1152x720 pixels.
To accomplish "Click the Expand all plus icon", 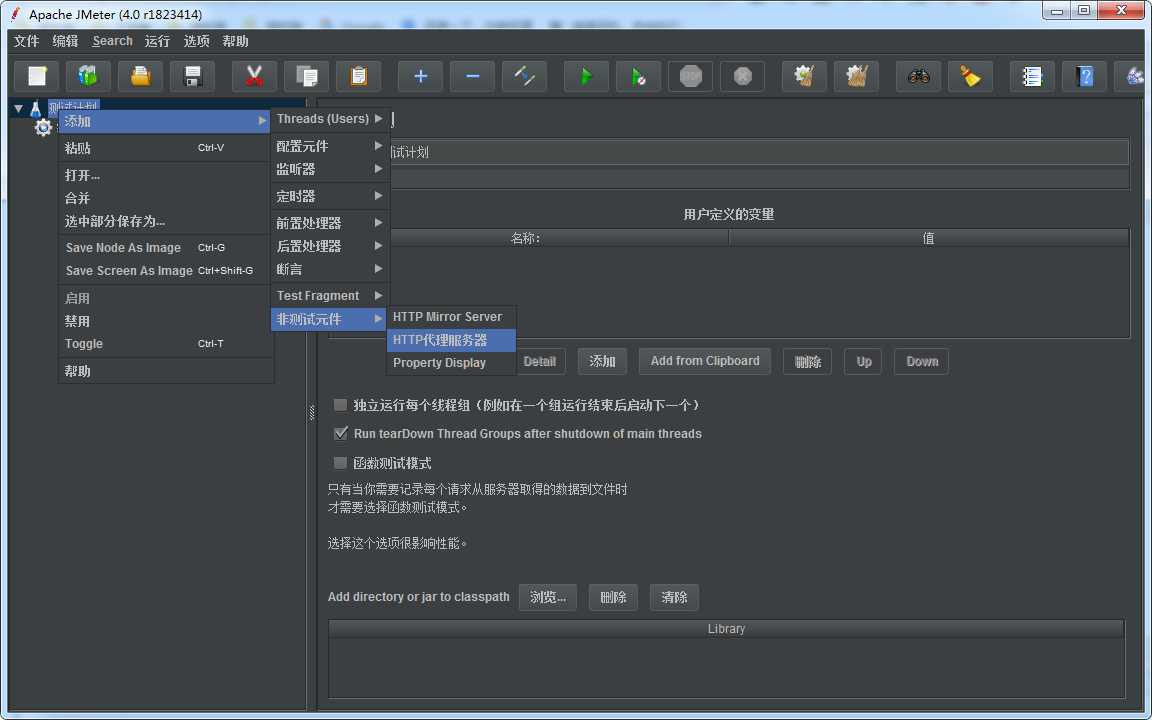I will pos(420,76).
